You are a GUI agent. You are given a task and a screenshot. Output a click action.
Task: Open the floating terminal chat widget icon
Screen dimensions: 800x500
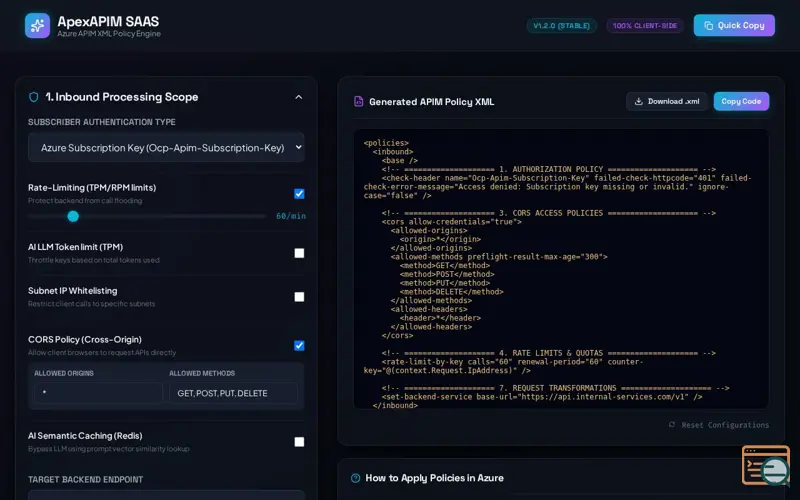click(x=766, y=465)
